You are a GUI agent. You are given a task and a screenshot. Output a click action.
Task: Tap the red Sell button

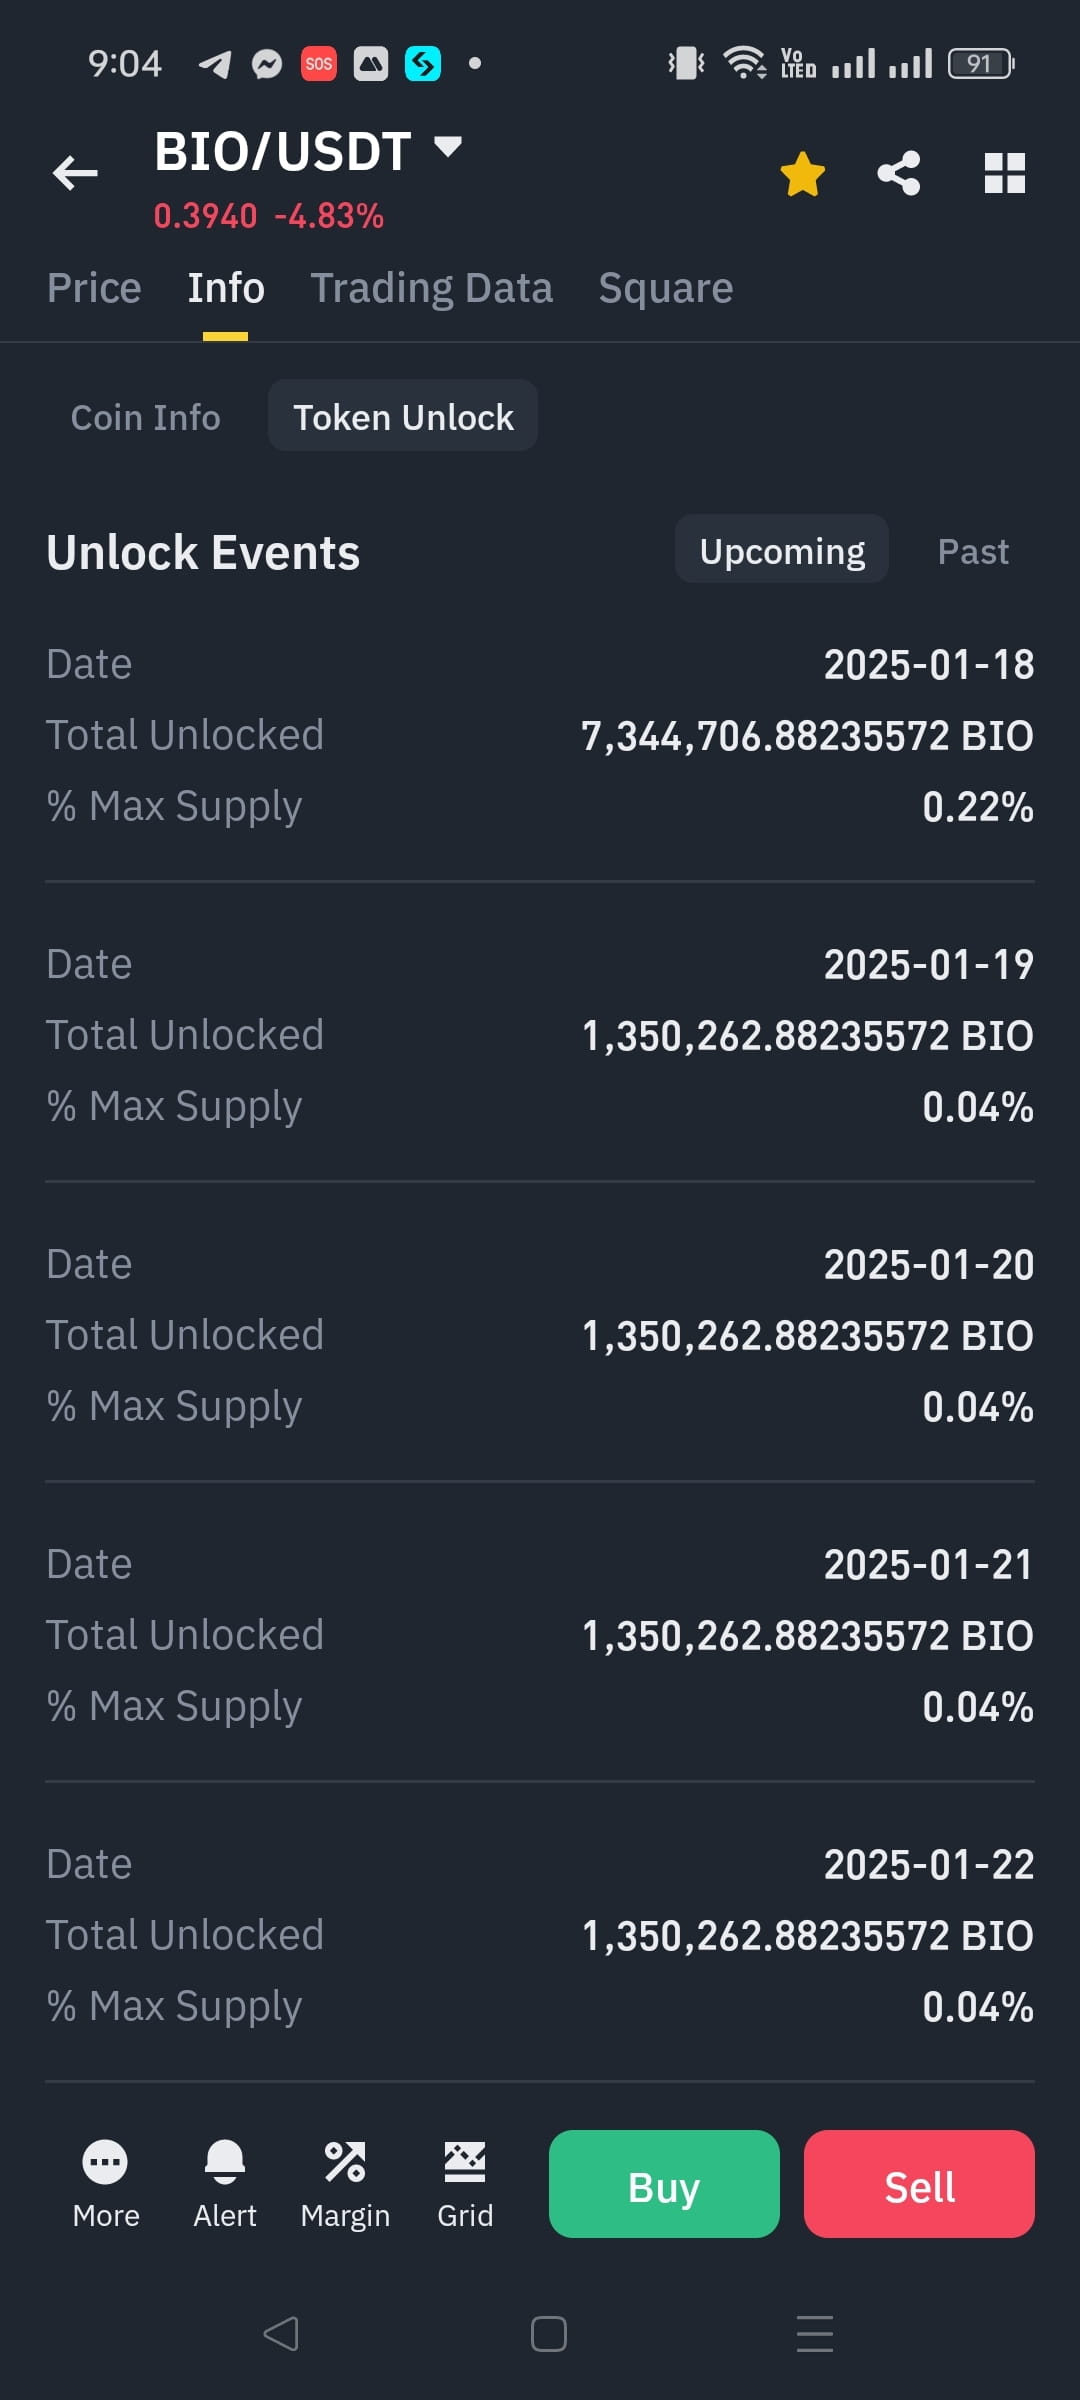click(919, 2184)
